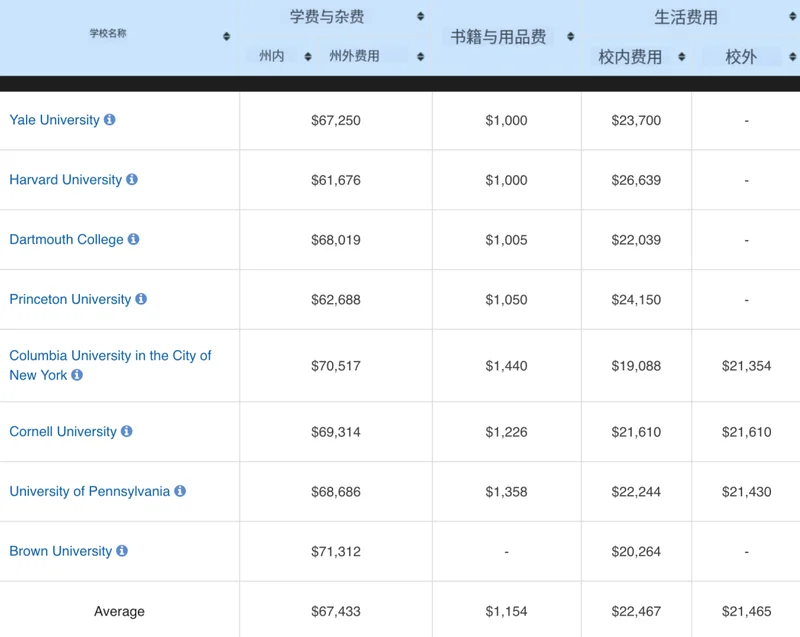Click info icon beside Princeton University
Screen dimensions: 800x637
pyautogui.click(x=141, y=299)
